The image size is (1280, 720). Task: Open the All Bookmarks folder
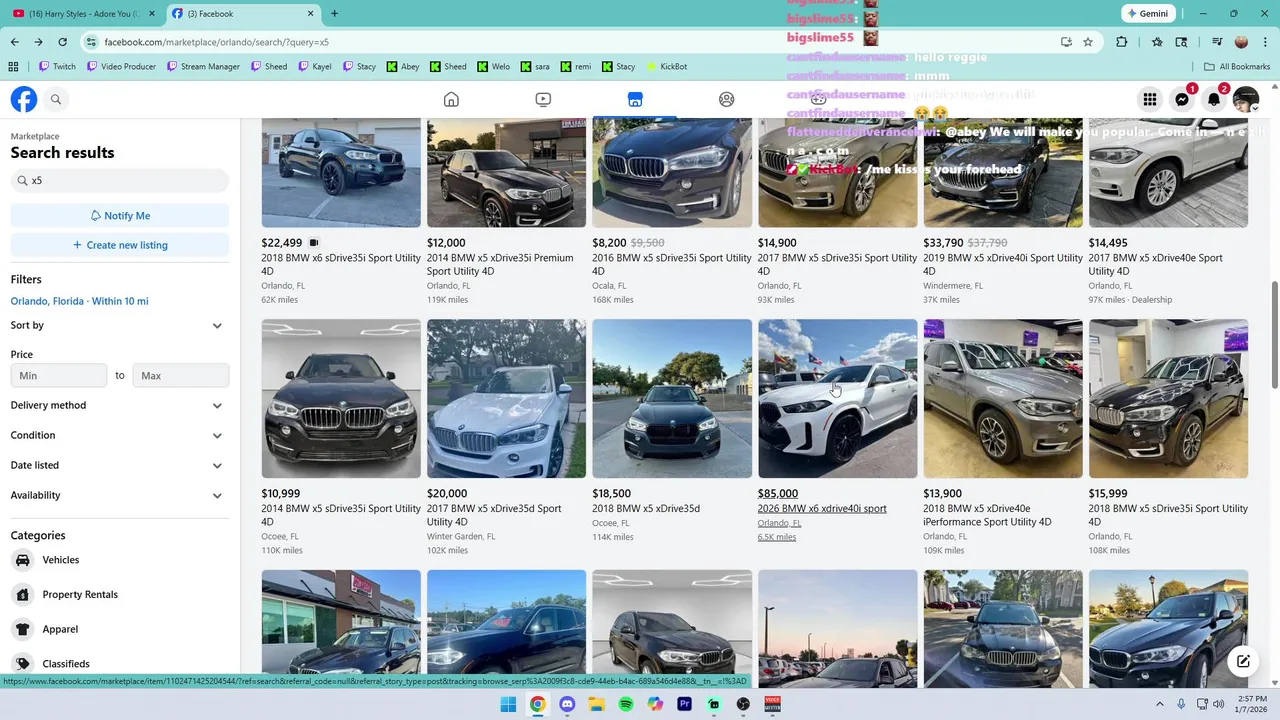click(1237, 67)
